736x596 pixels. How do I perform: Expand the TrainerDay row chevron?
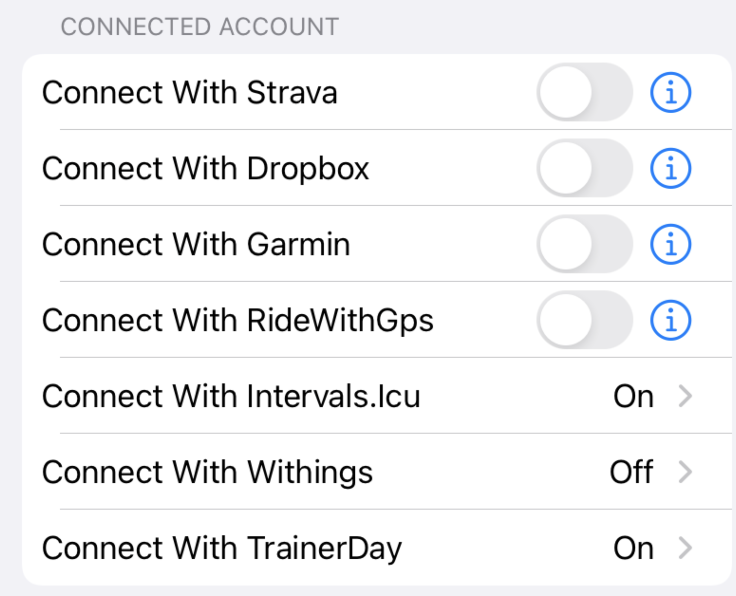[x=685, y=548]
